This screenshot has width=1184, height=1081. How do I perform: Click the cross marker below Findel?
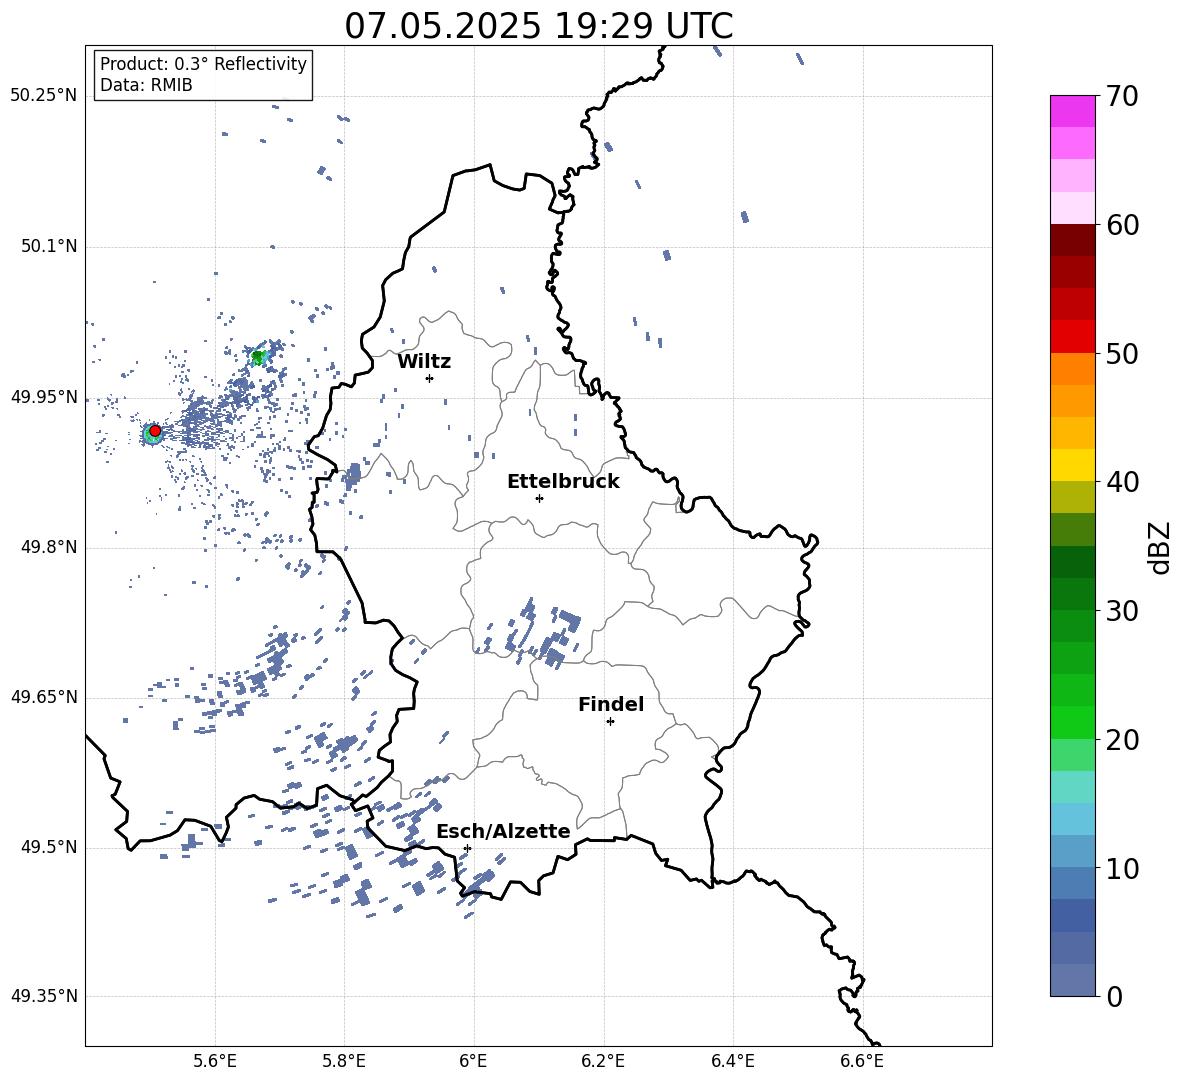[611, 722]
